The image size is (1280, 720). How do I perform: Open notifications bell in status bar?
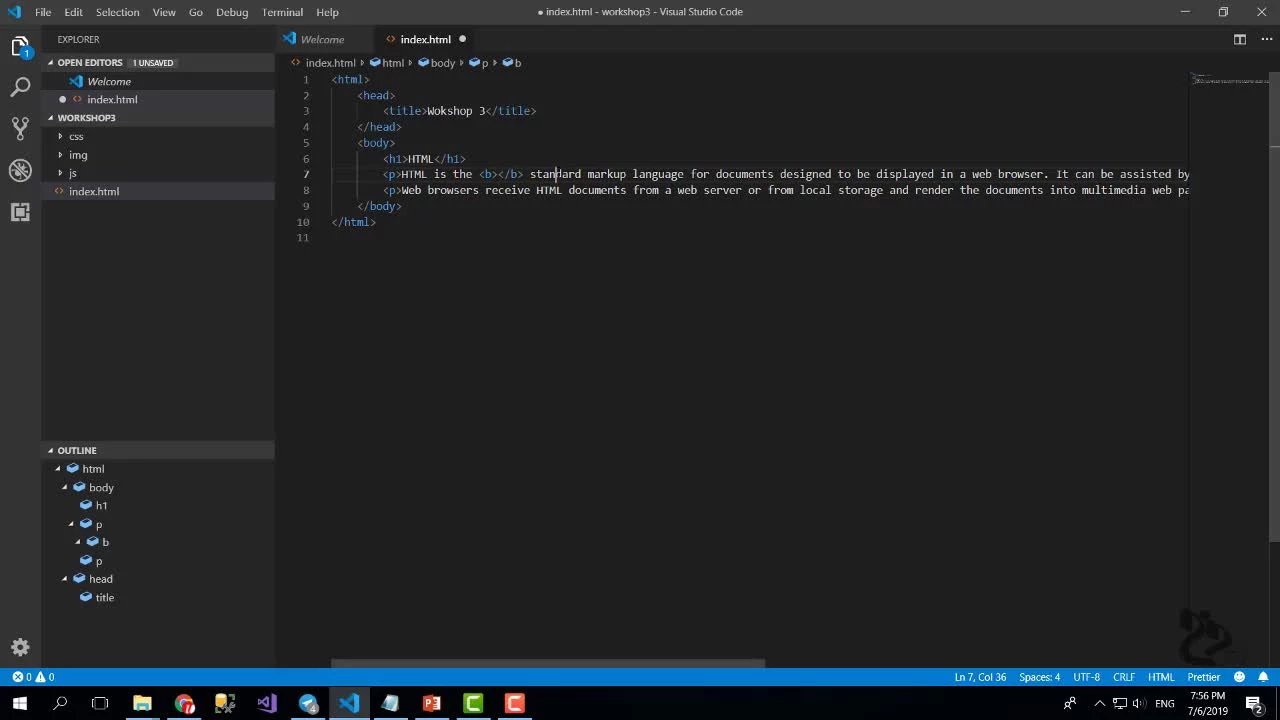pos(1263,677)
